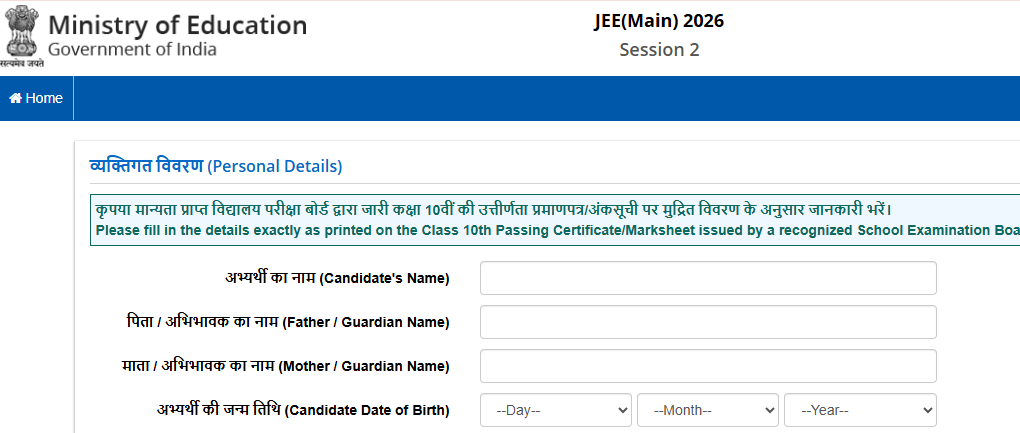Open the Home navigation menu item

coord(36,98)
